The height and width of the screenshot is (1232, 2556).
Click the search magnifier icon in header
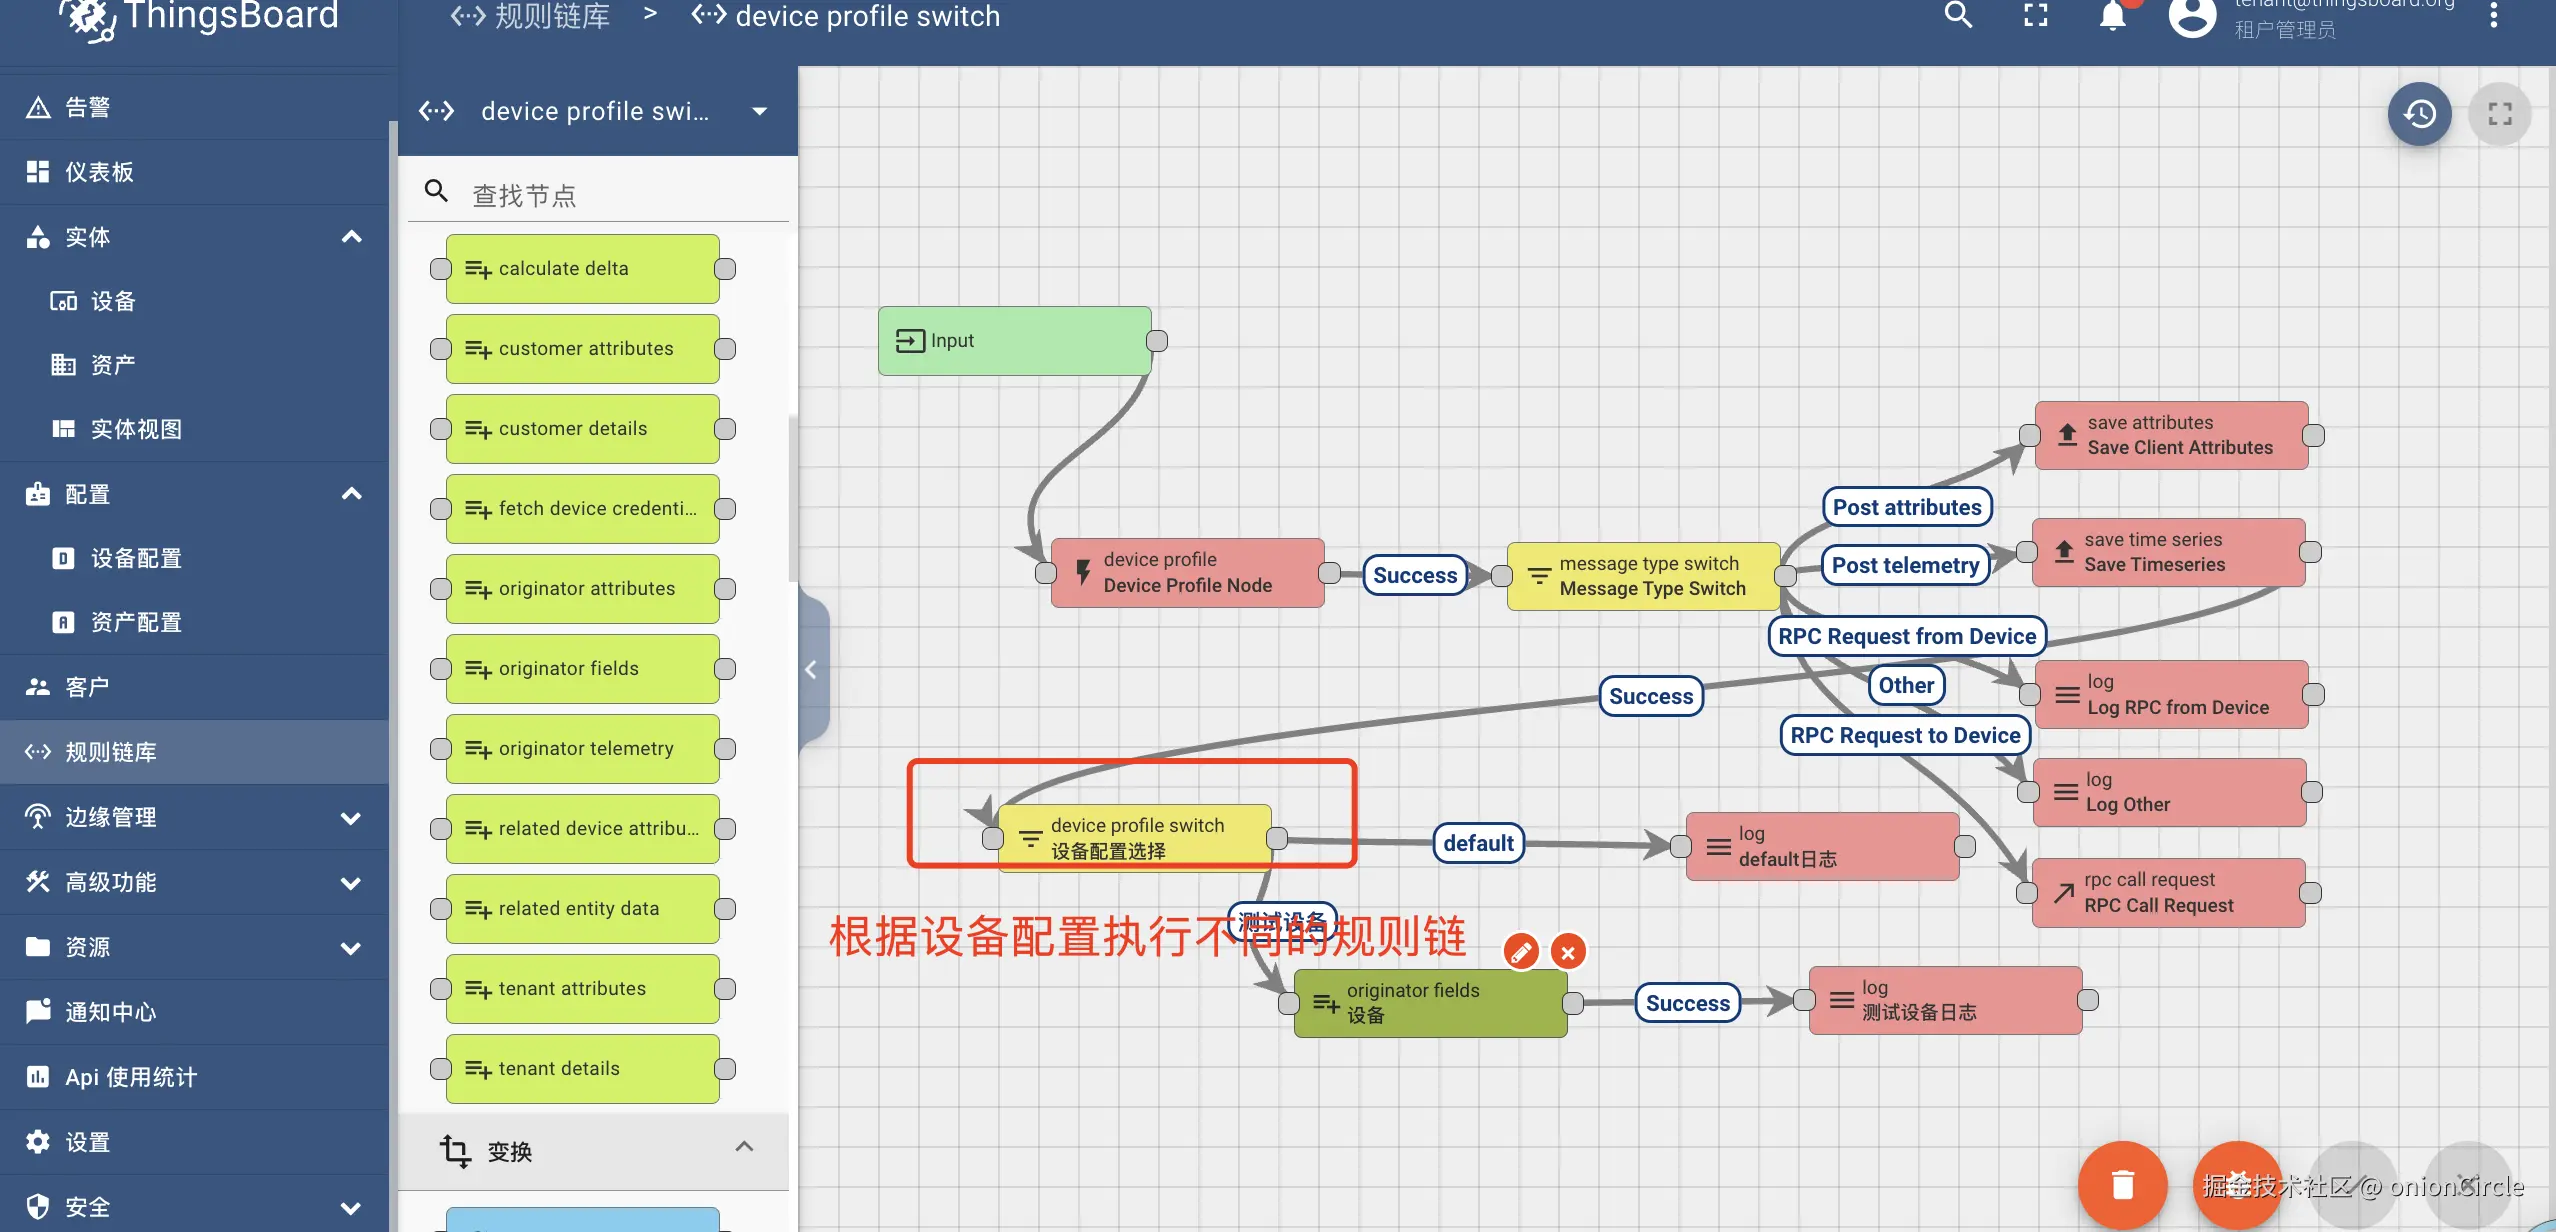point(1957,15)
